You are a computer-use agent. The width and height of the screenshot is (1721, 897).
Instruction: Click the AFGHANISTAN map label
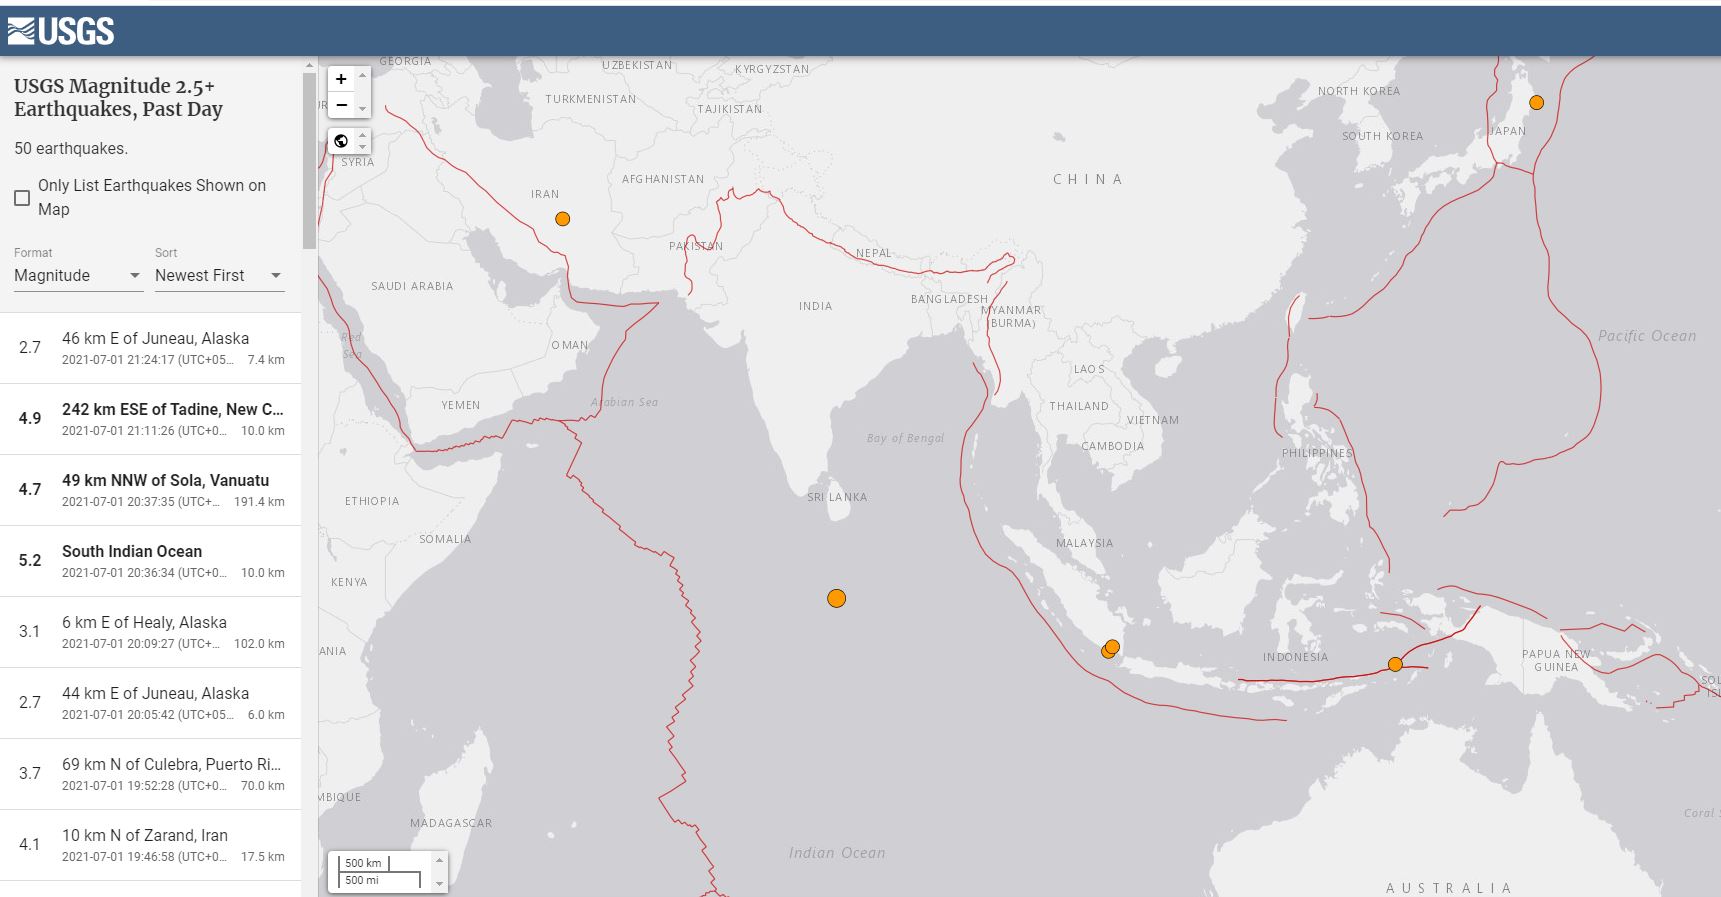pyautogui.click(x=663, y=179)
